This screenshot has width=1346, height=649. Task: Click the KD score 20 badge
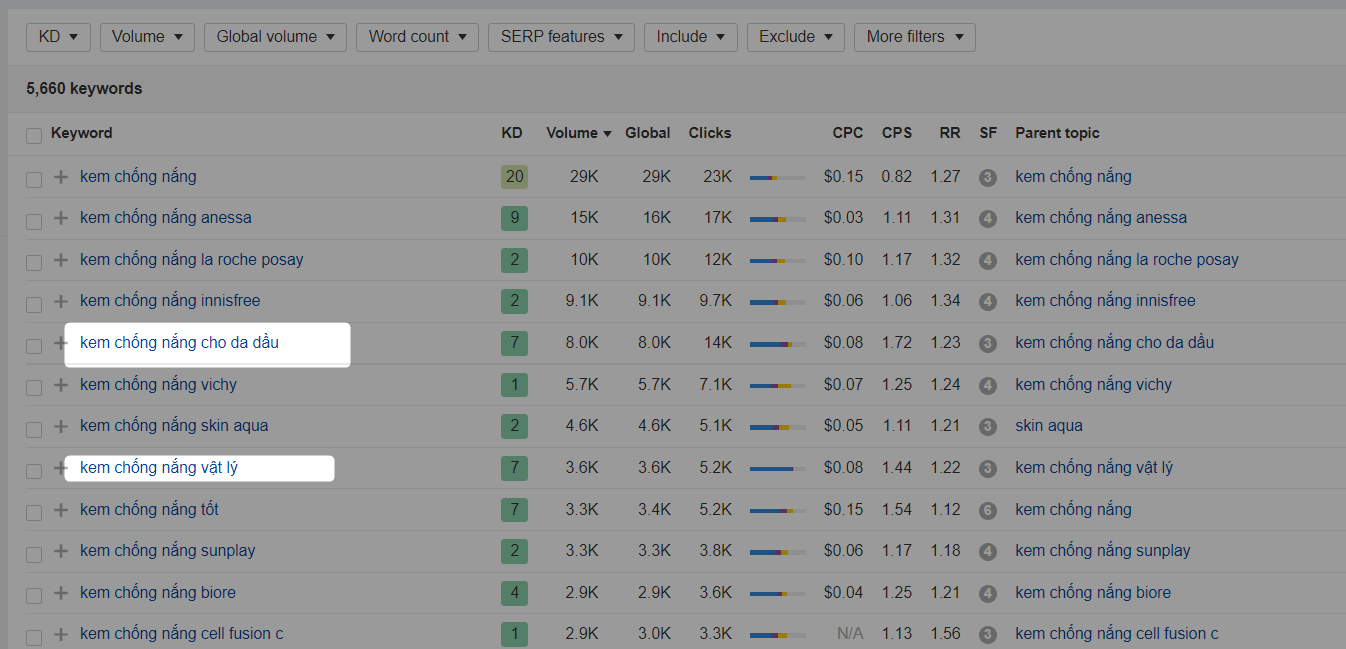[x=514, y=178]
